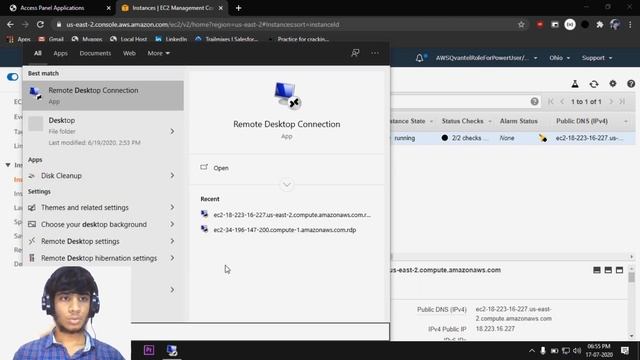
Task: Click the 18.223.16.227 IPv4 Public IP value
Action: point(495,329)
